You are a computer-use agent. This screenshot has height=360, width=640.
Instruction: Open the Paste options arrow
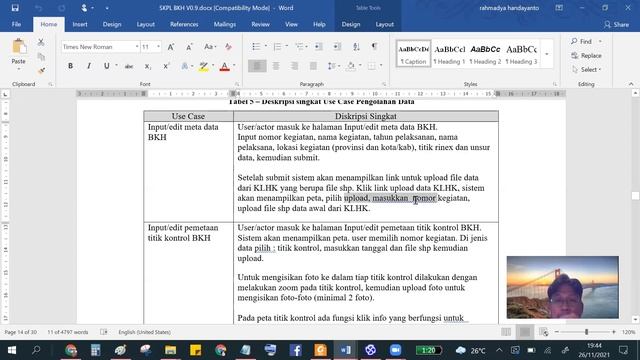point(18,69)
